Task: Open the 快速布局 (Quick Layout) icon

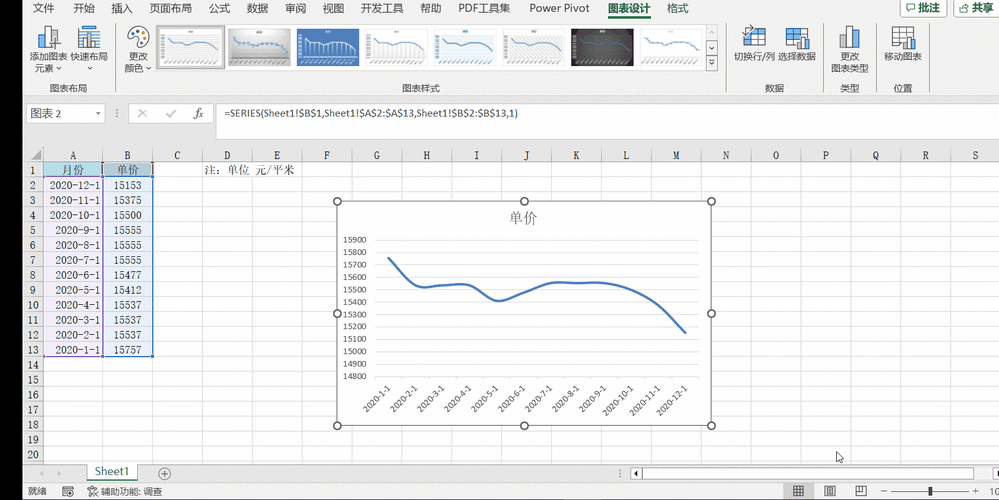Action: (90, 38)
